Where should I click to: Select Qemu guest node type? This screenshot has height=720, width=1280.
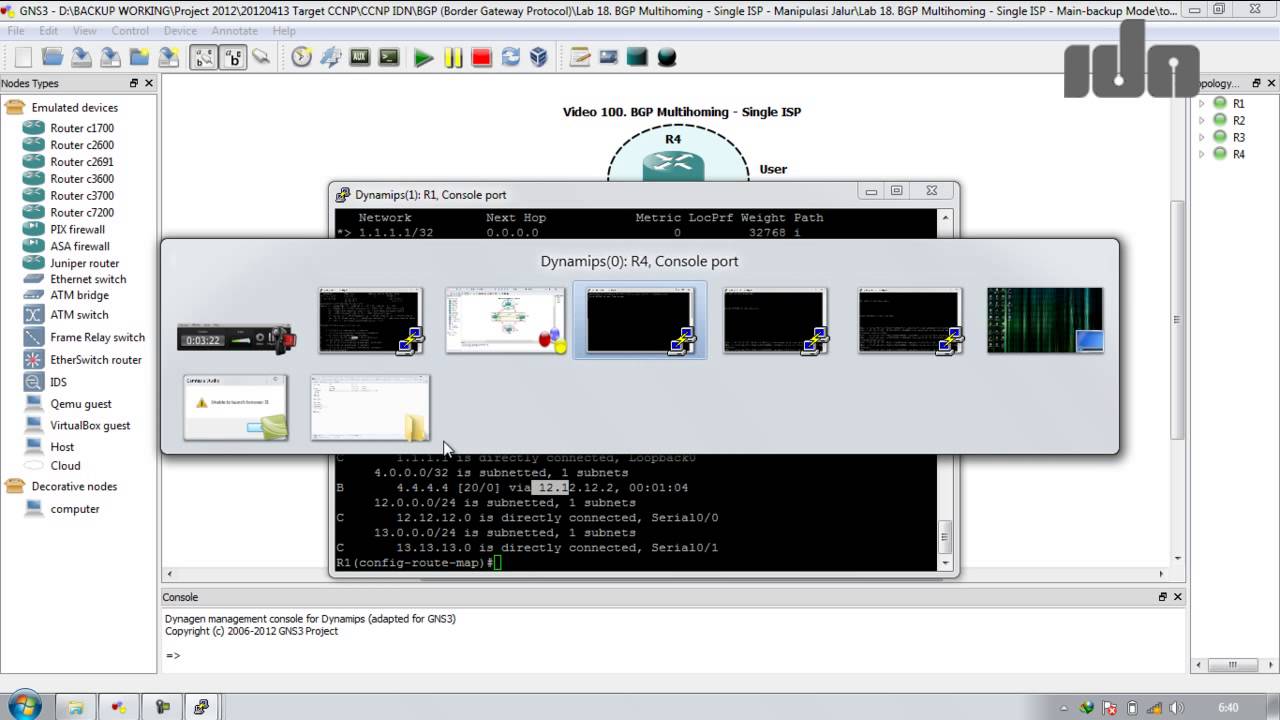point(81,404)
